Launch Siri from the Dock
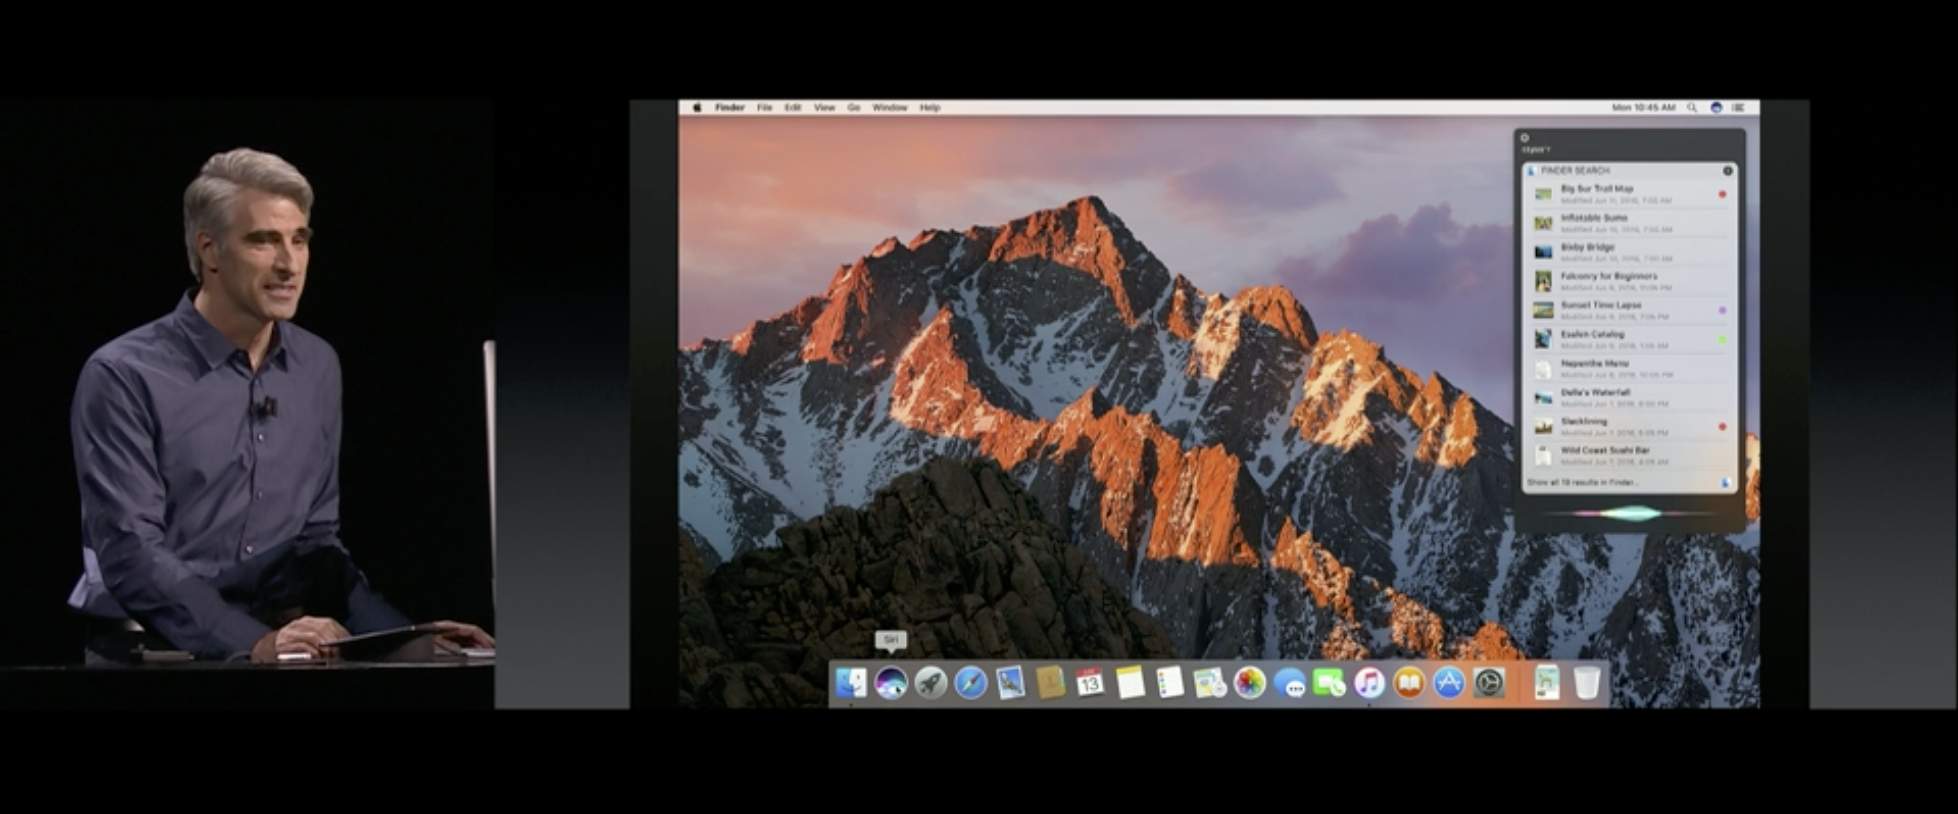The width and height of the screenshot is (1958, 814). [890, 684]
